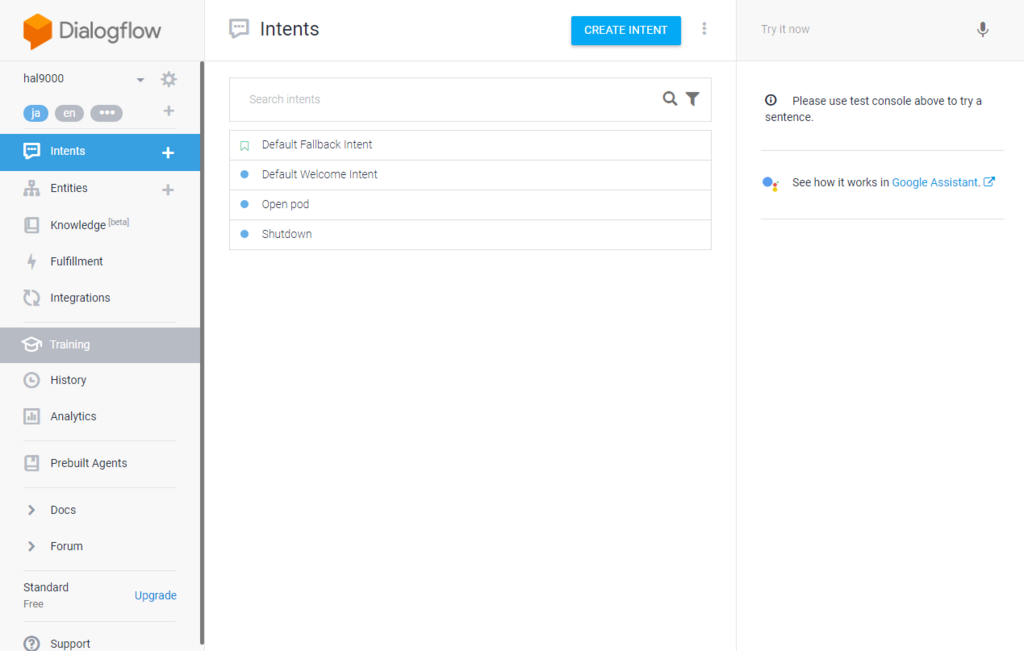The width and height of the screenshot is (1024, 651).
Task: Click bookmark icon of Default Fallback Intent
Action: tap(244, 146)
